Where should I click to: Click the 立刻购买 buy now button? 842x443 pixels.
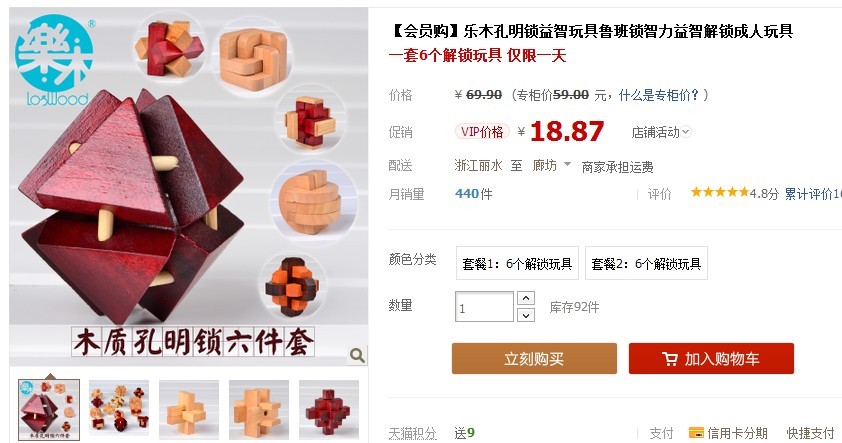tap(534, 359)
